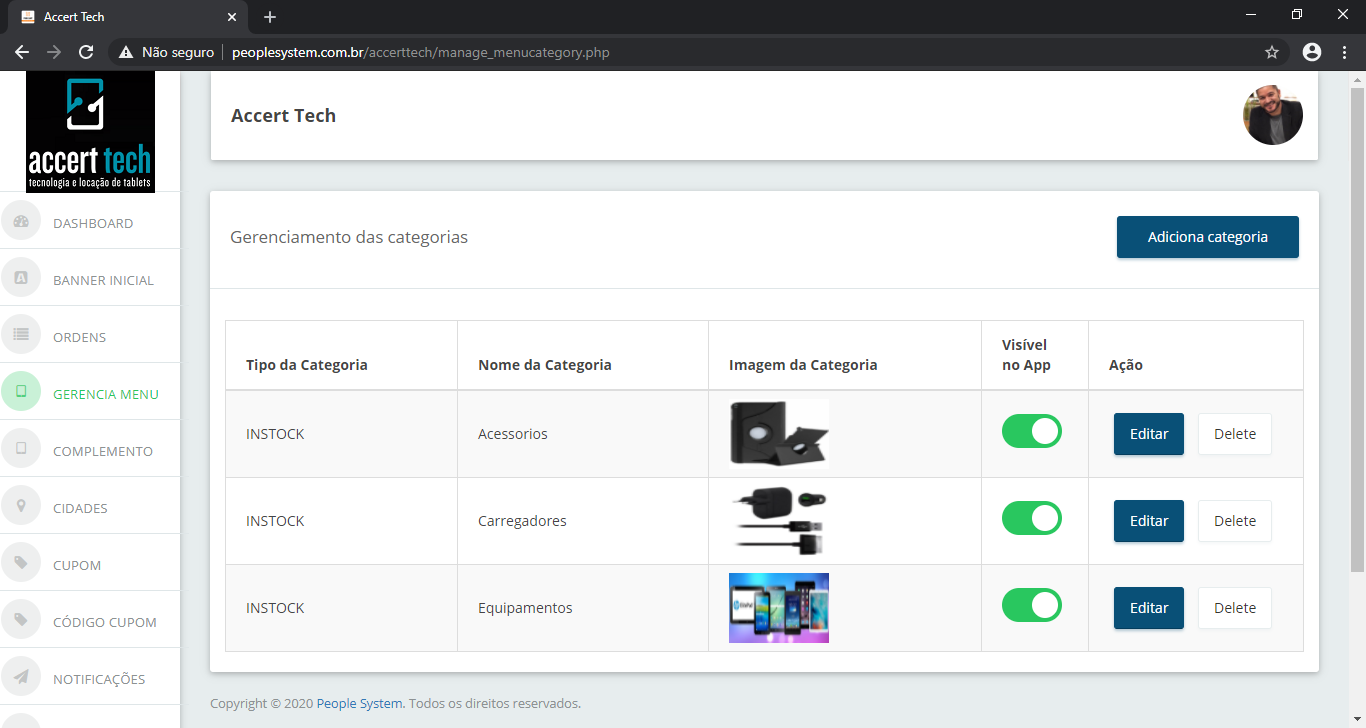Bookmark this page with the star icon
This screenshot has height=728, width=1366.
coord(1272,52)
